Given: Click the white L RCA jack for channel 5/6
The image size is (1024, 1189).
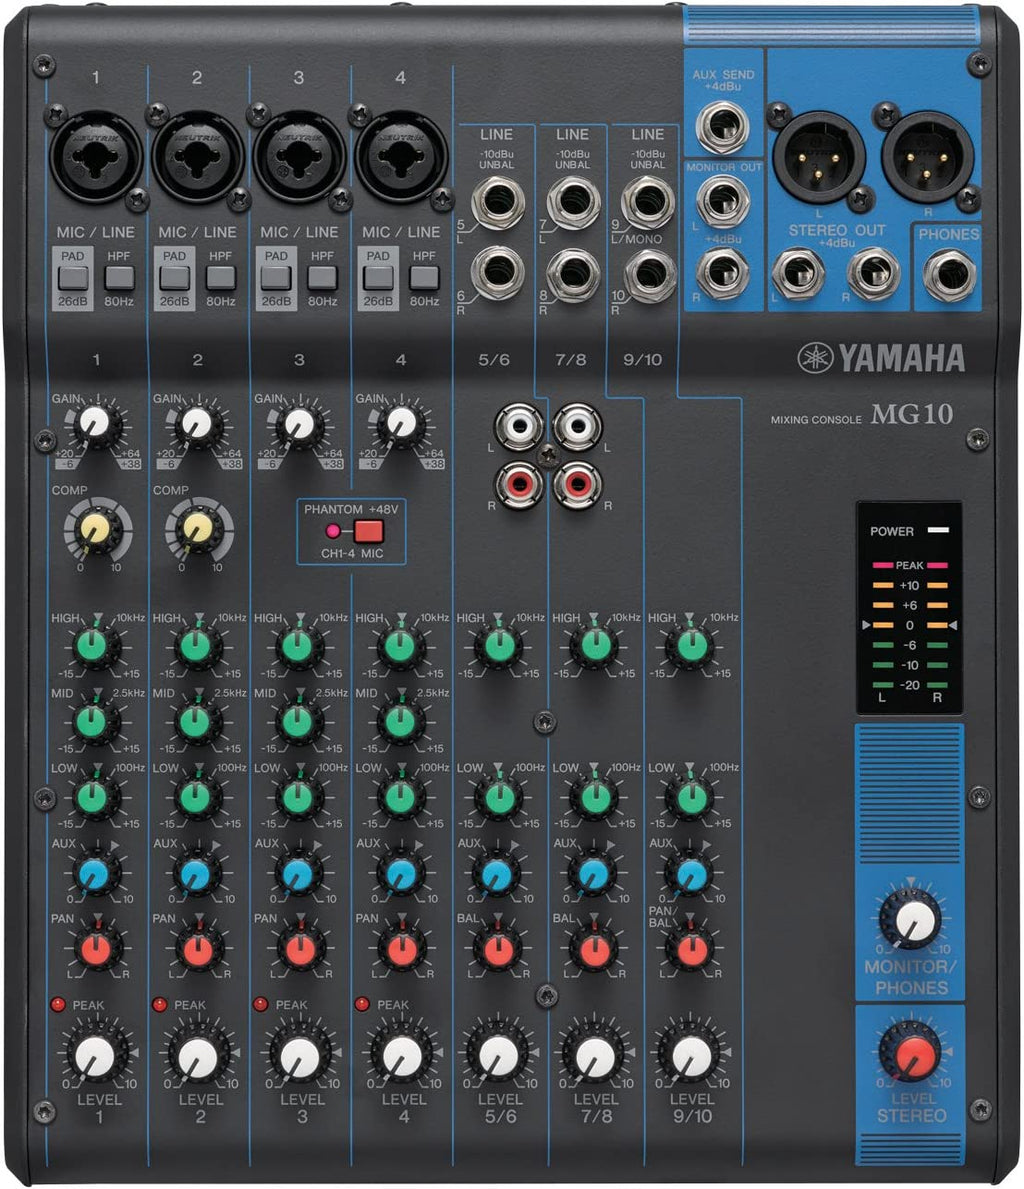Looking at the screenshot, I should [x=519, y=426].
